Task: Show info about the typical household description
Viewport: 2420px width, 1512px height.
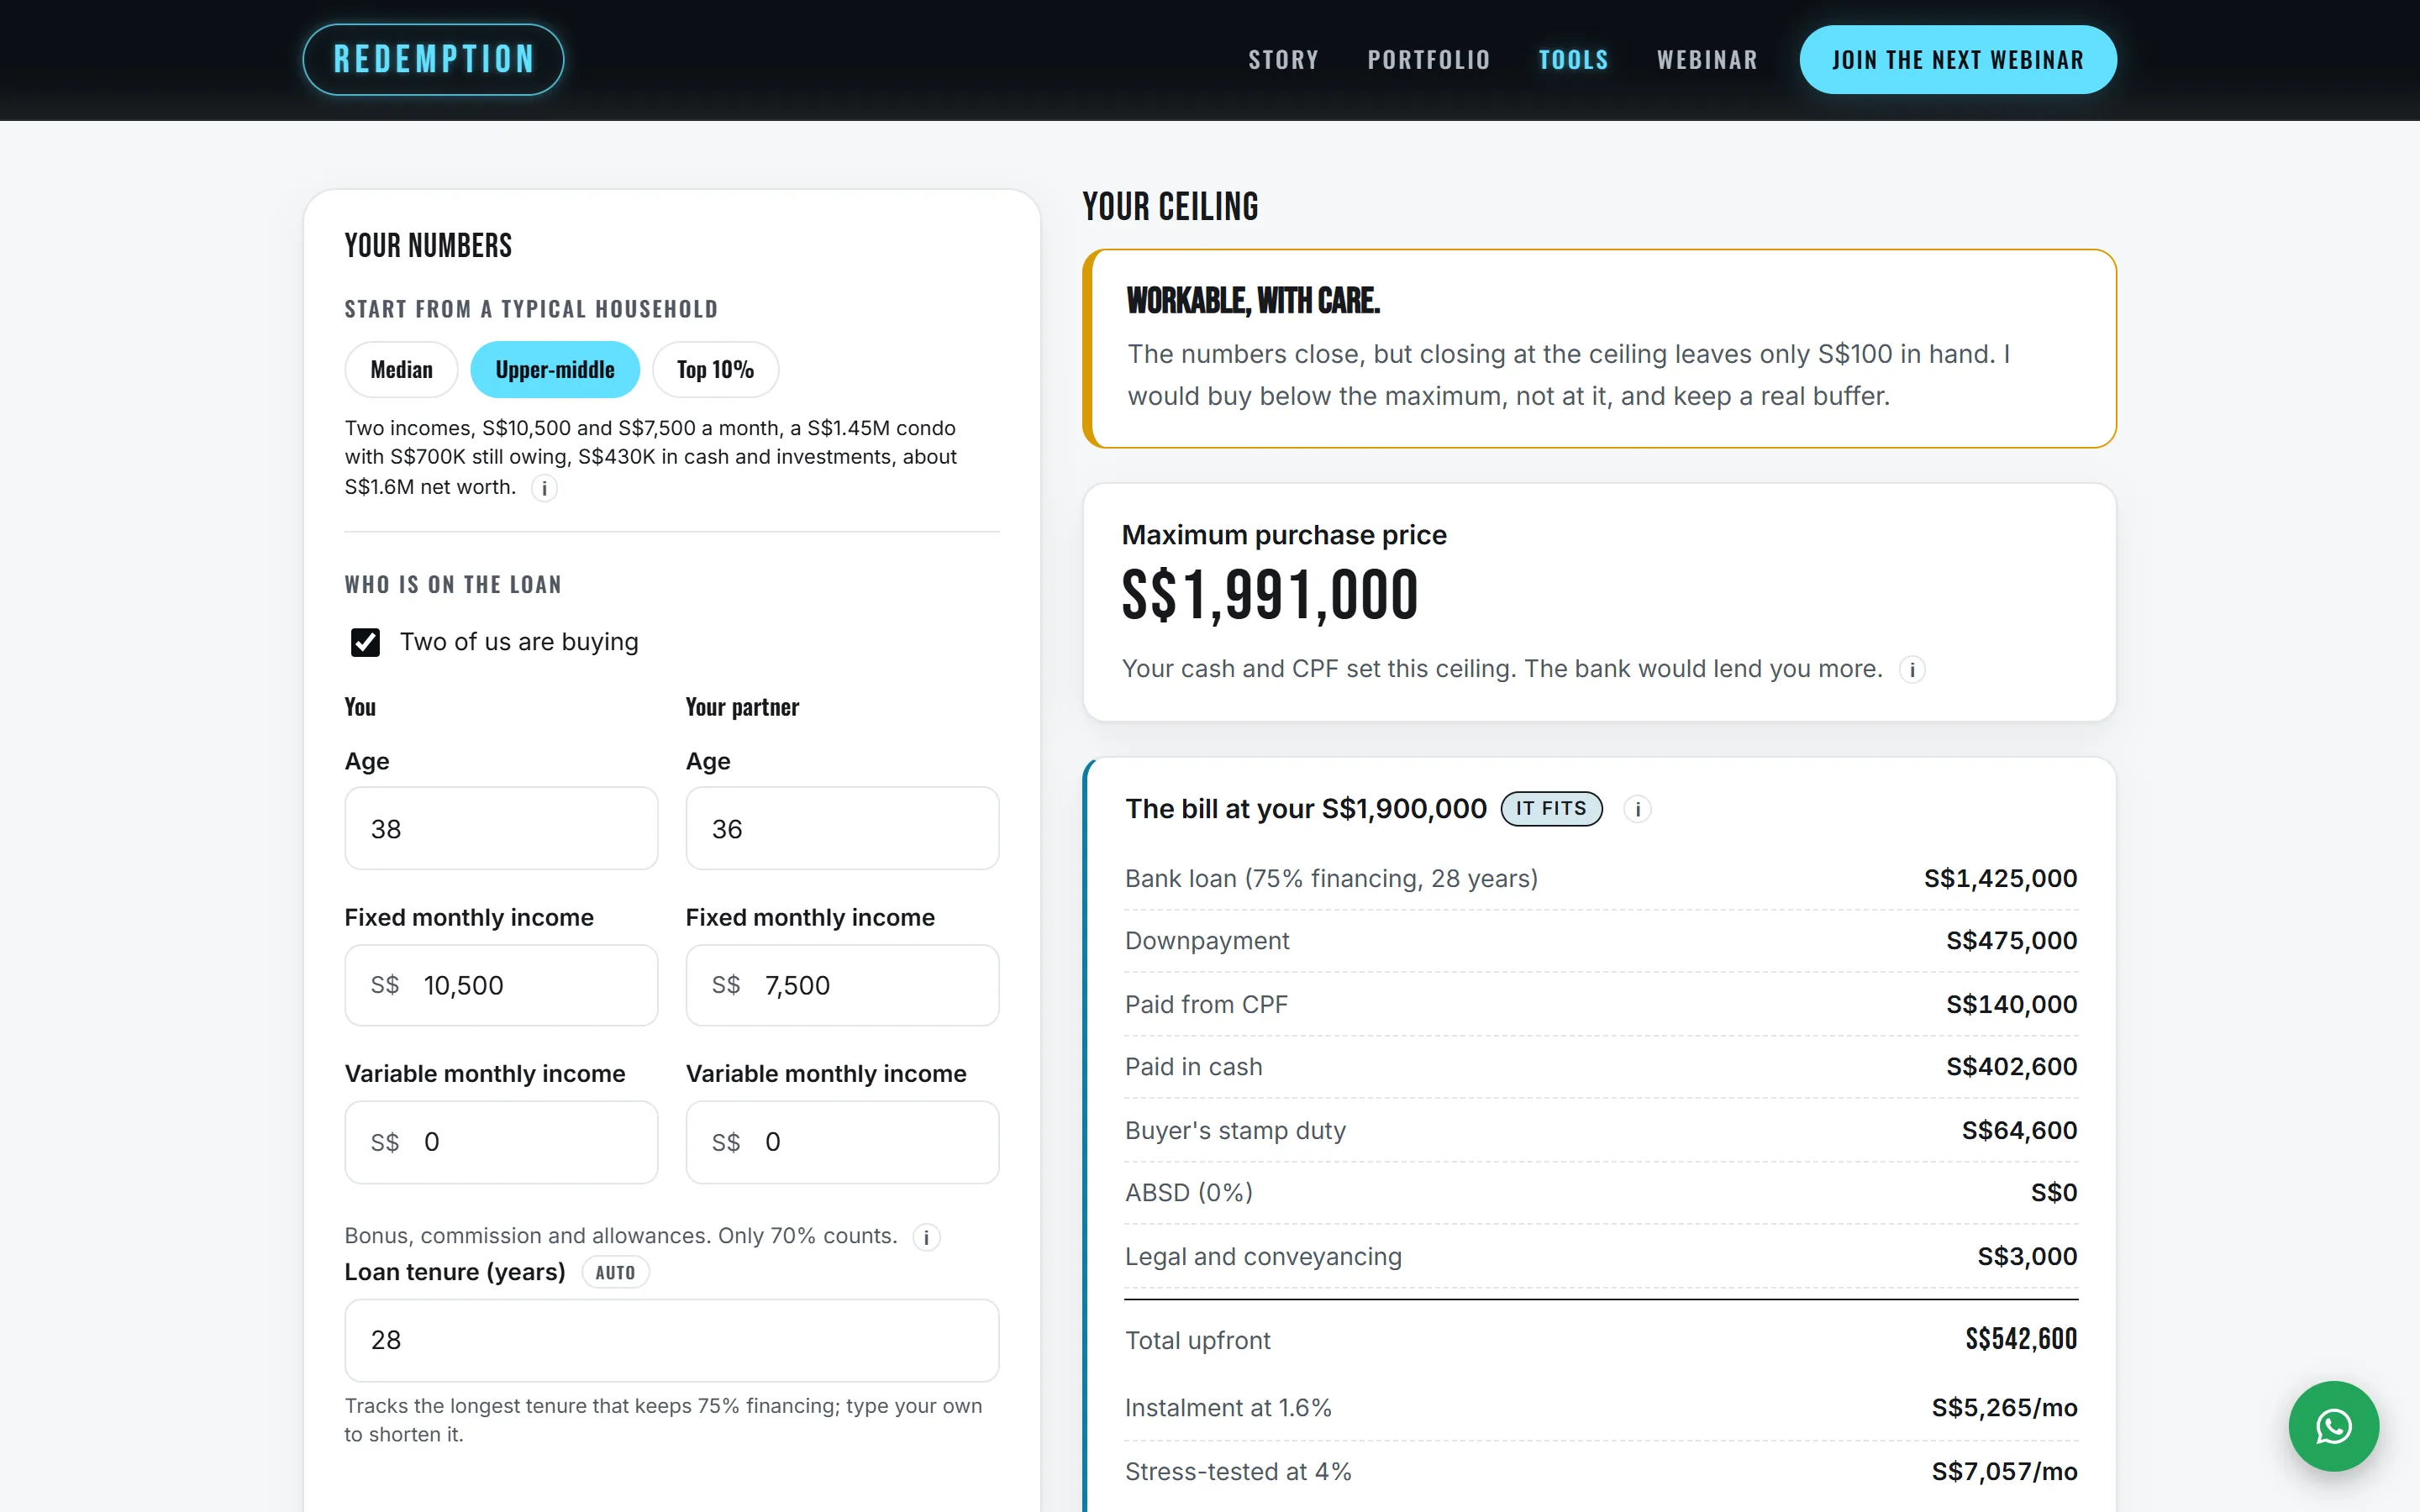Action: [544, 488]
